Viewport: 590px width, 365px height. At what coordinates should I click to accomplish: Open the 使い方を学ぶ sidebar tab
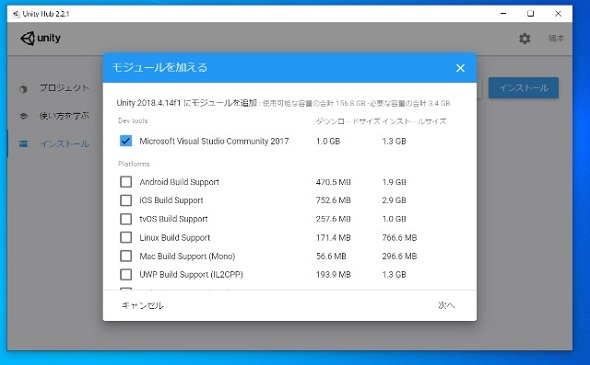(64, 116)
